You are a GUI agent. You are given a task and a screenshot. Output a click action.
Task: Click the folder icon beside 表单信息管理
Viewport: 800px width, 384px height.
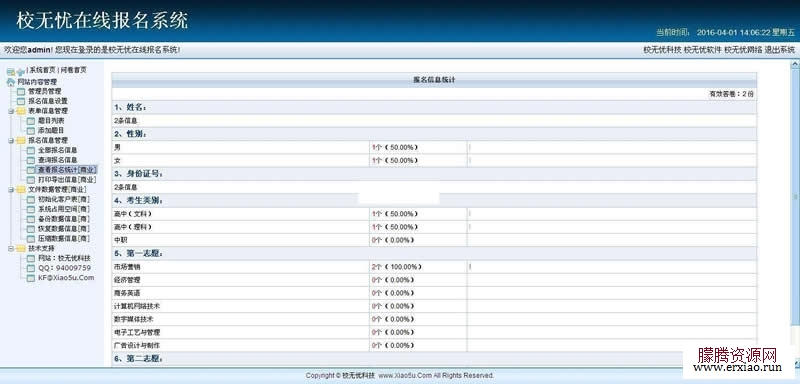click(21, 111)
